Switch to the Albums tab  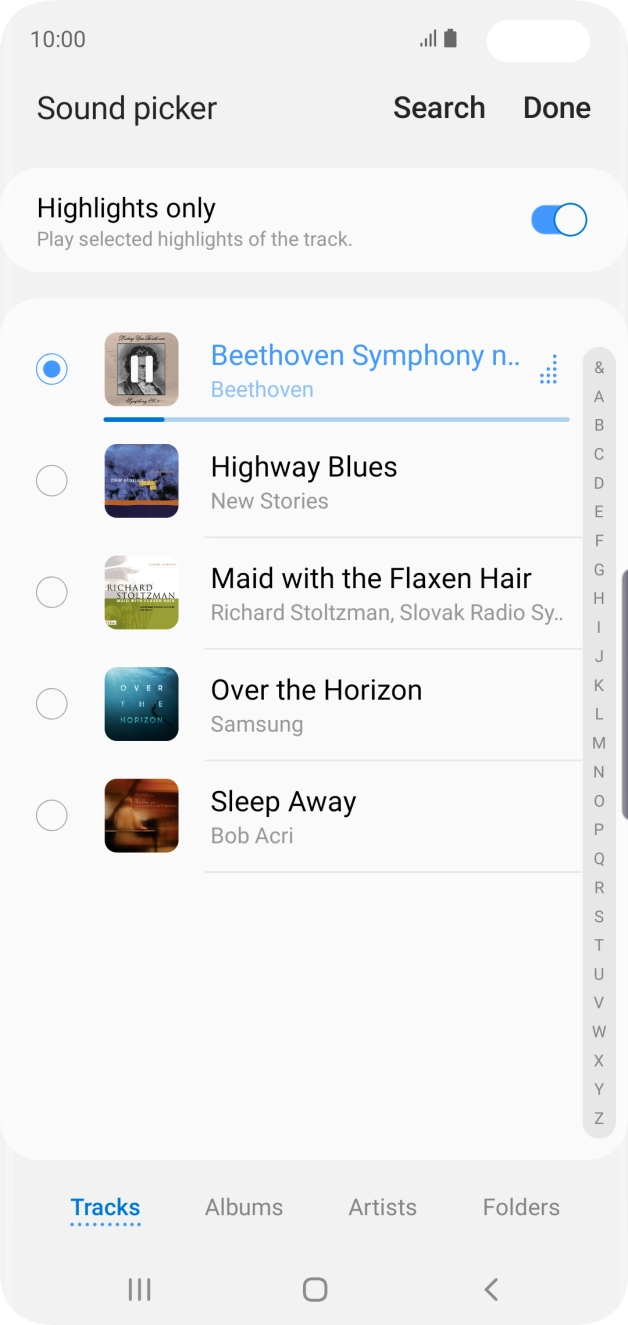tap(244, 1207)
